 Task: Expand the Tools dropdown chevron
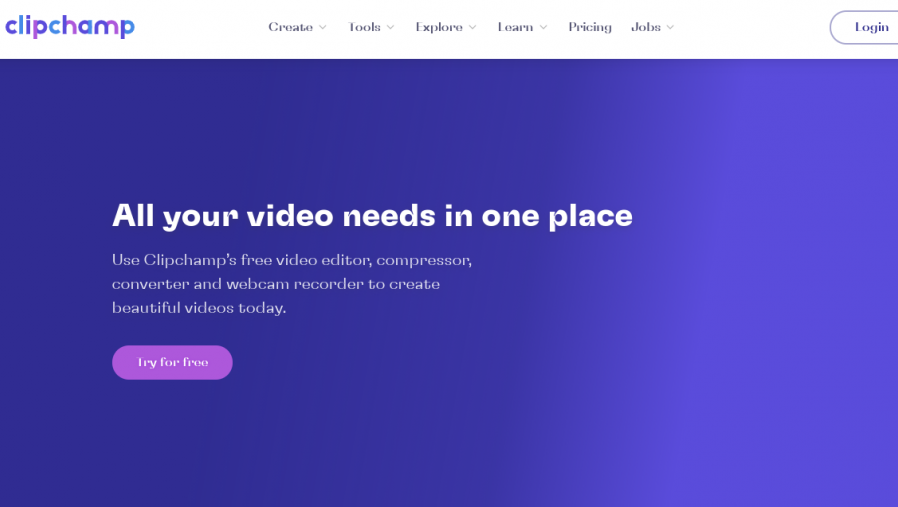[391, 27]
